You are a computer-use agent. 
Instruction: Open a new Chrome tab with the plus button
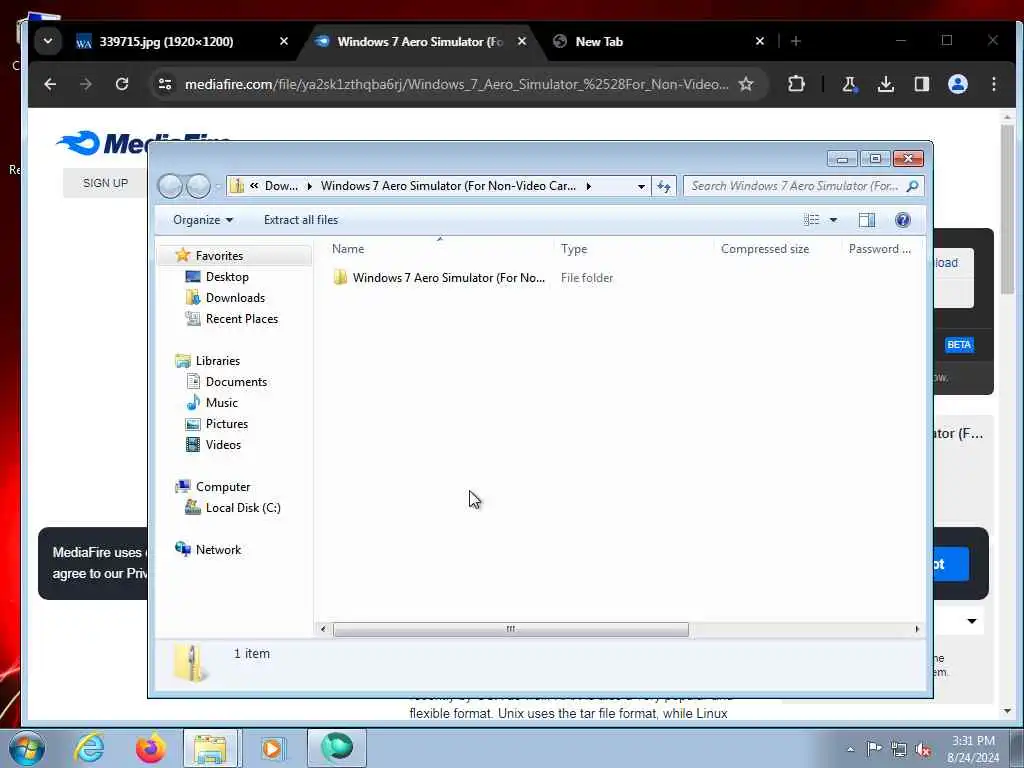pos(795,41)
